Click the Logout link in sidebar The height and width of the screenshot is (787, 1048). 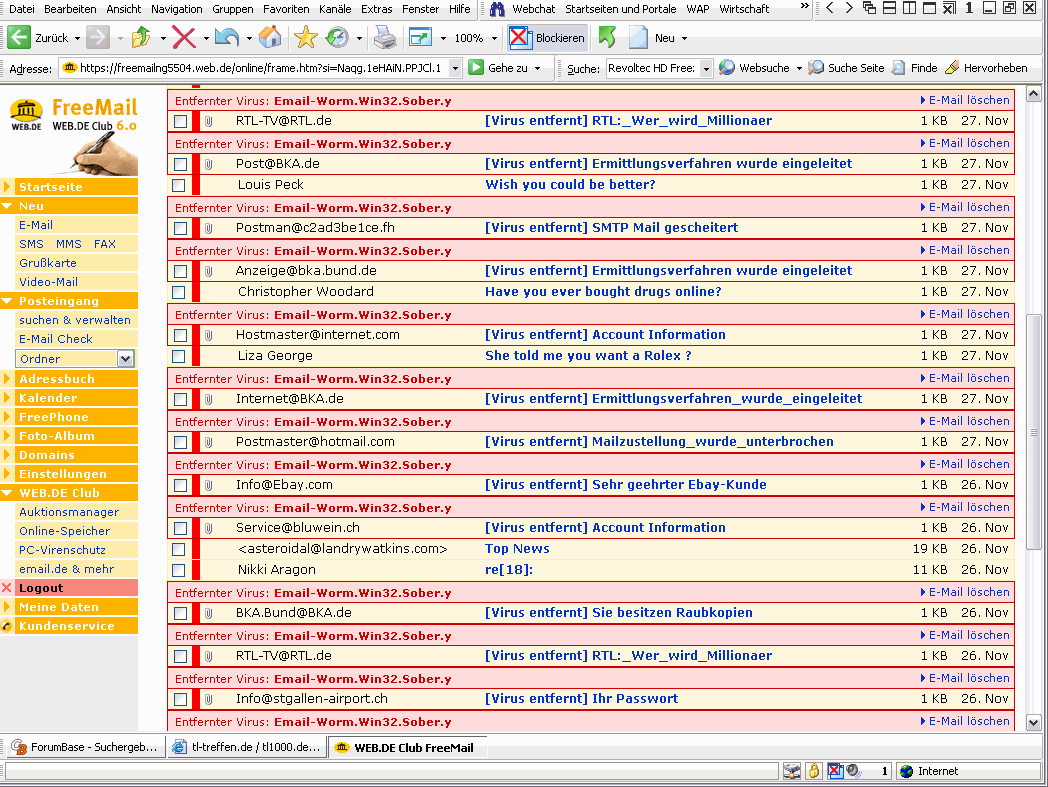(41, 588)
